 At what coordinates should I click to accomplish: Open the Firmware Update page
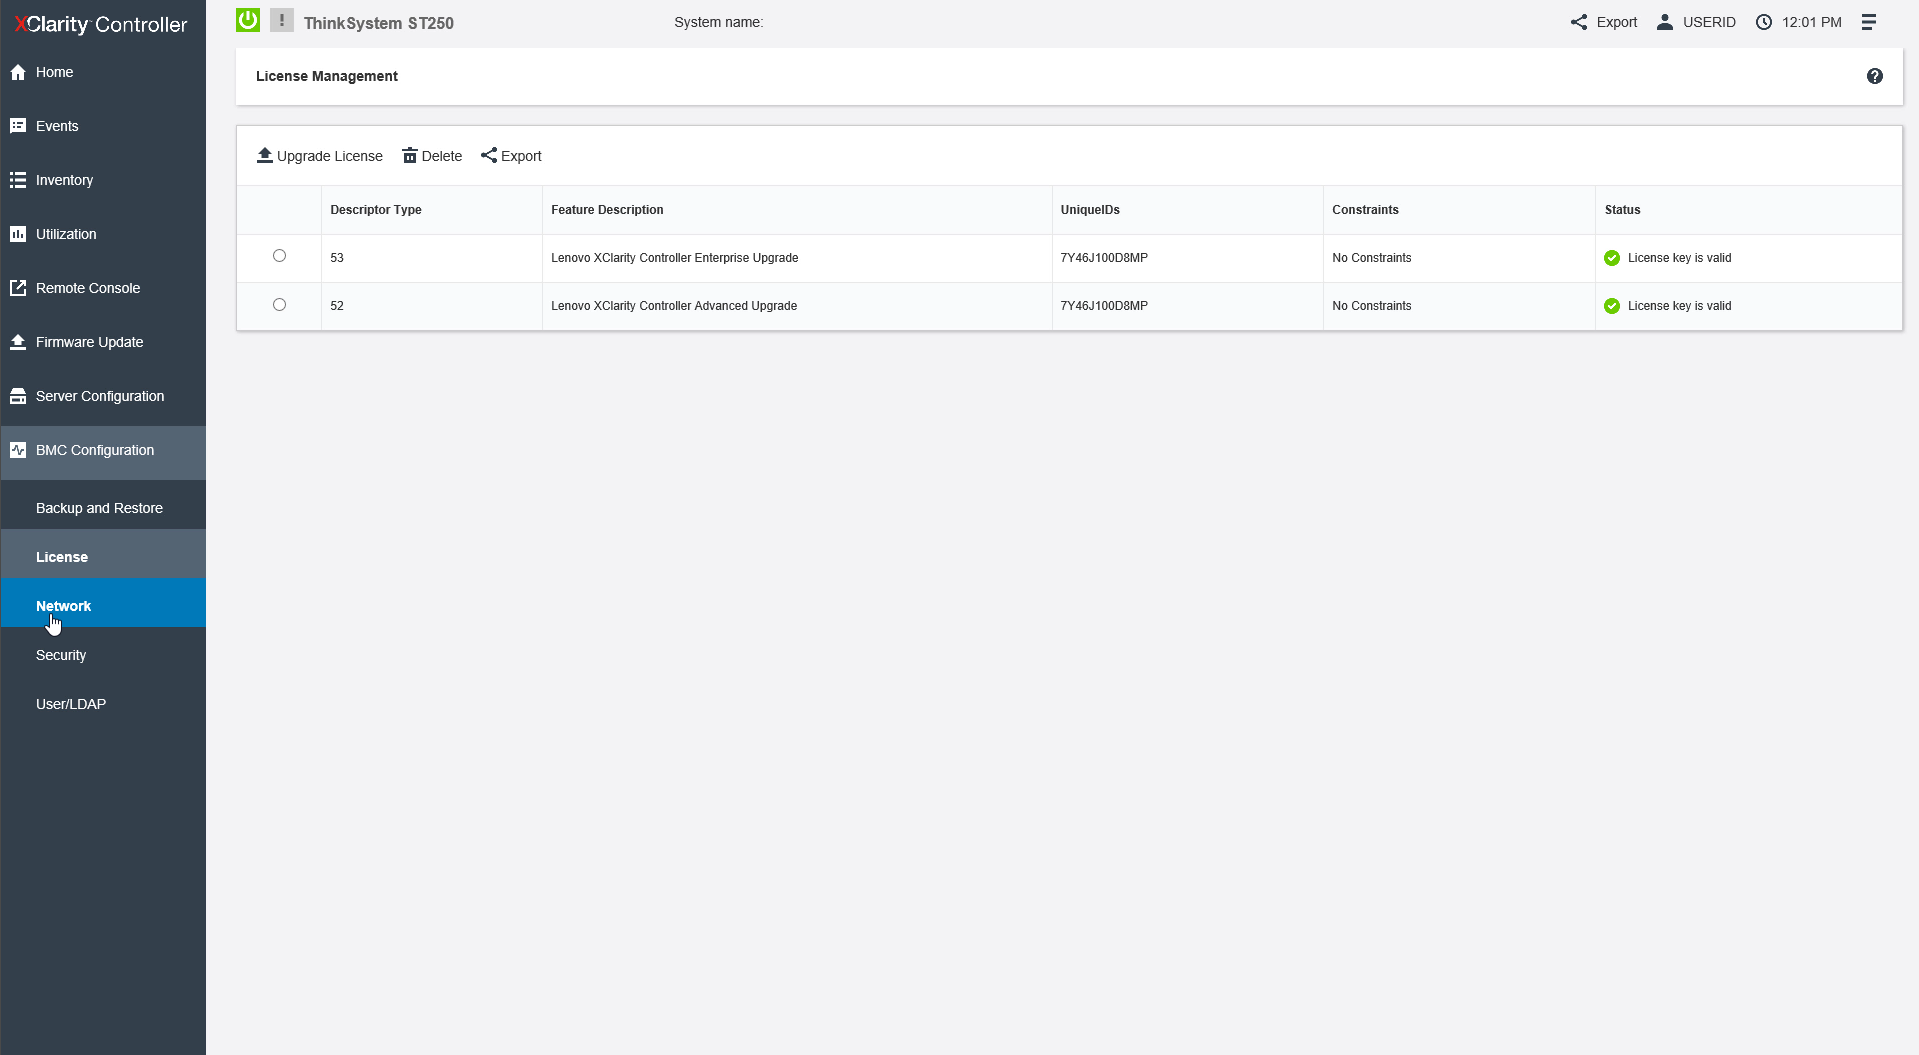click(103, 342)
